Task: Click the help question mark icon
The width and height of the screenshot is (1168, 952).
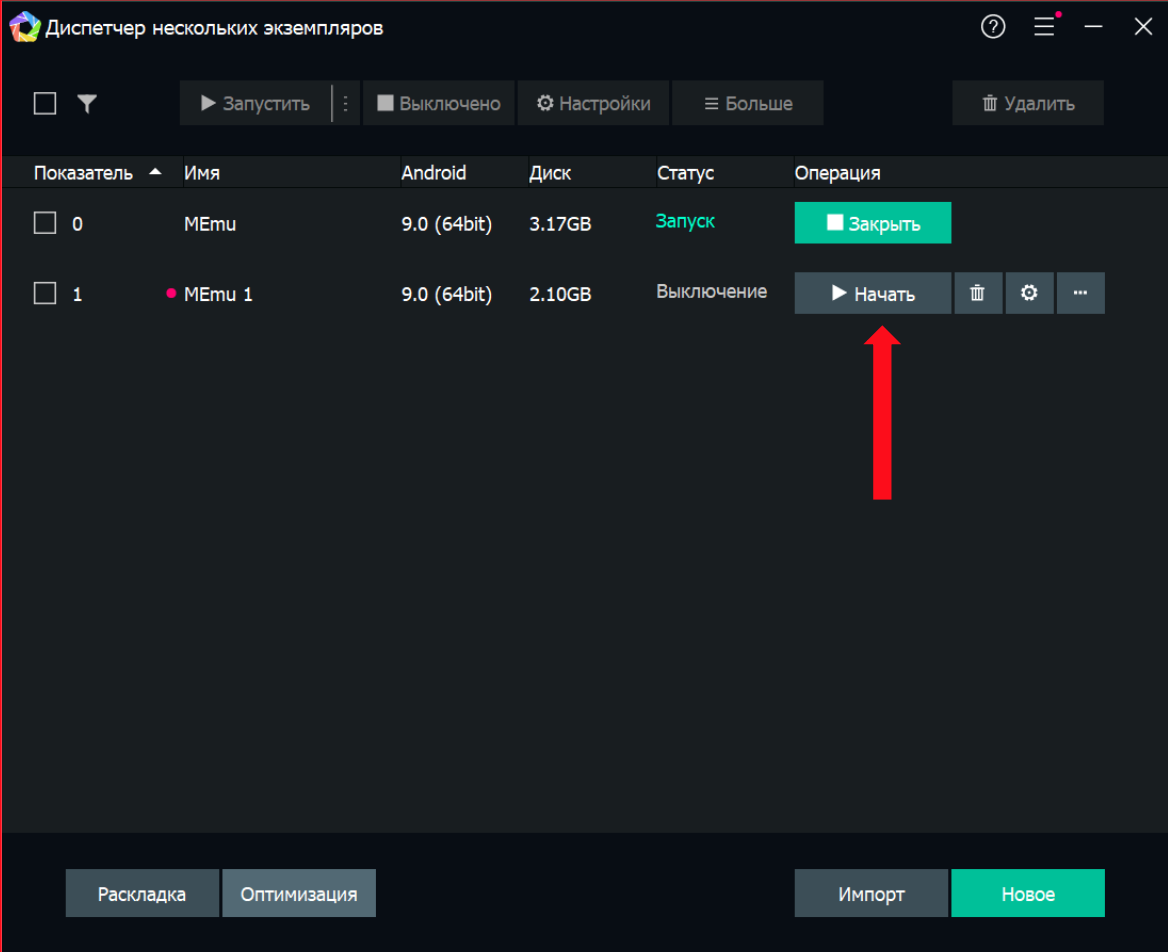Action: tap(992, 27)
